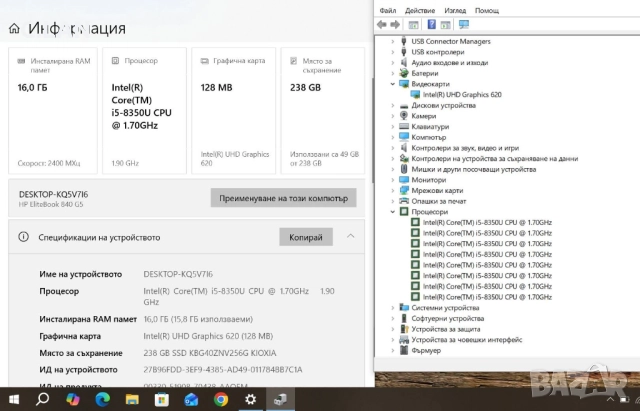Image resolution: width=640 pixels, height=411 pixels.
Task: Expand the Дискови устройства node
Action: tap(393, 105)
